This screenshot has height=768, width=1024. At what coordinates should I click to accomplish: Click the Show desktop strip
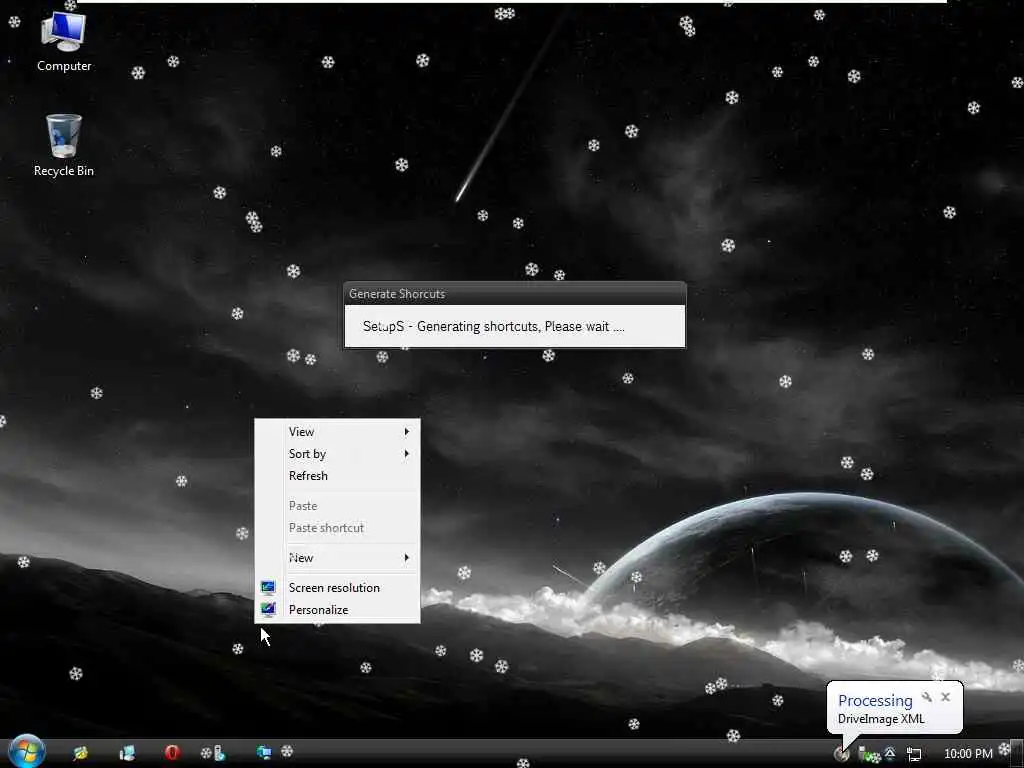1017,754
